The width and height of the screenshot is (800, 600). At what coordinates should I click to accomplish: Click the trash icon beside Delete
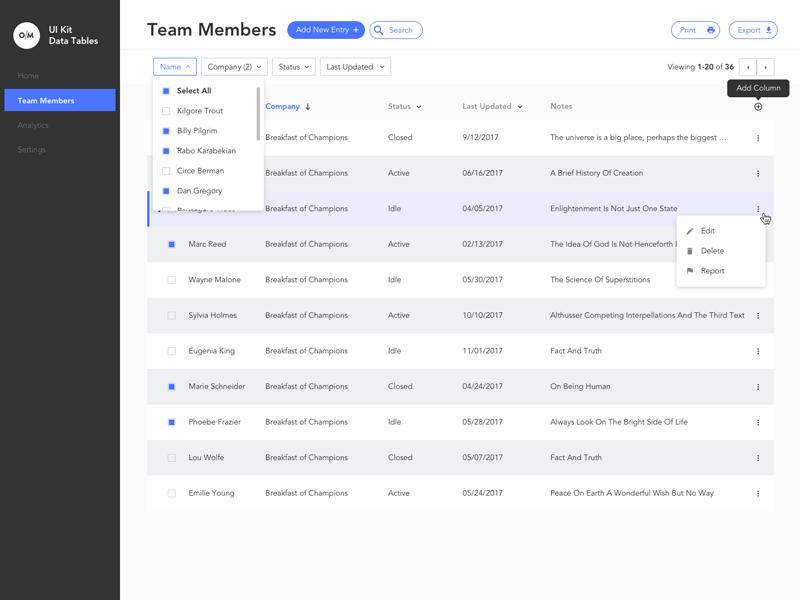[x=690, y=251]
